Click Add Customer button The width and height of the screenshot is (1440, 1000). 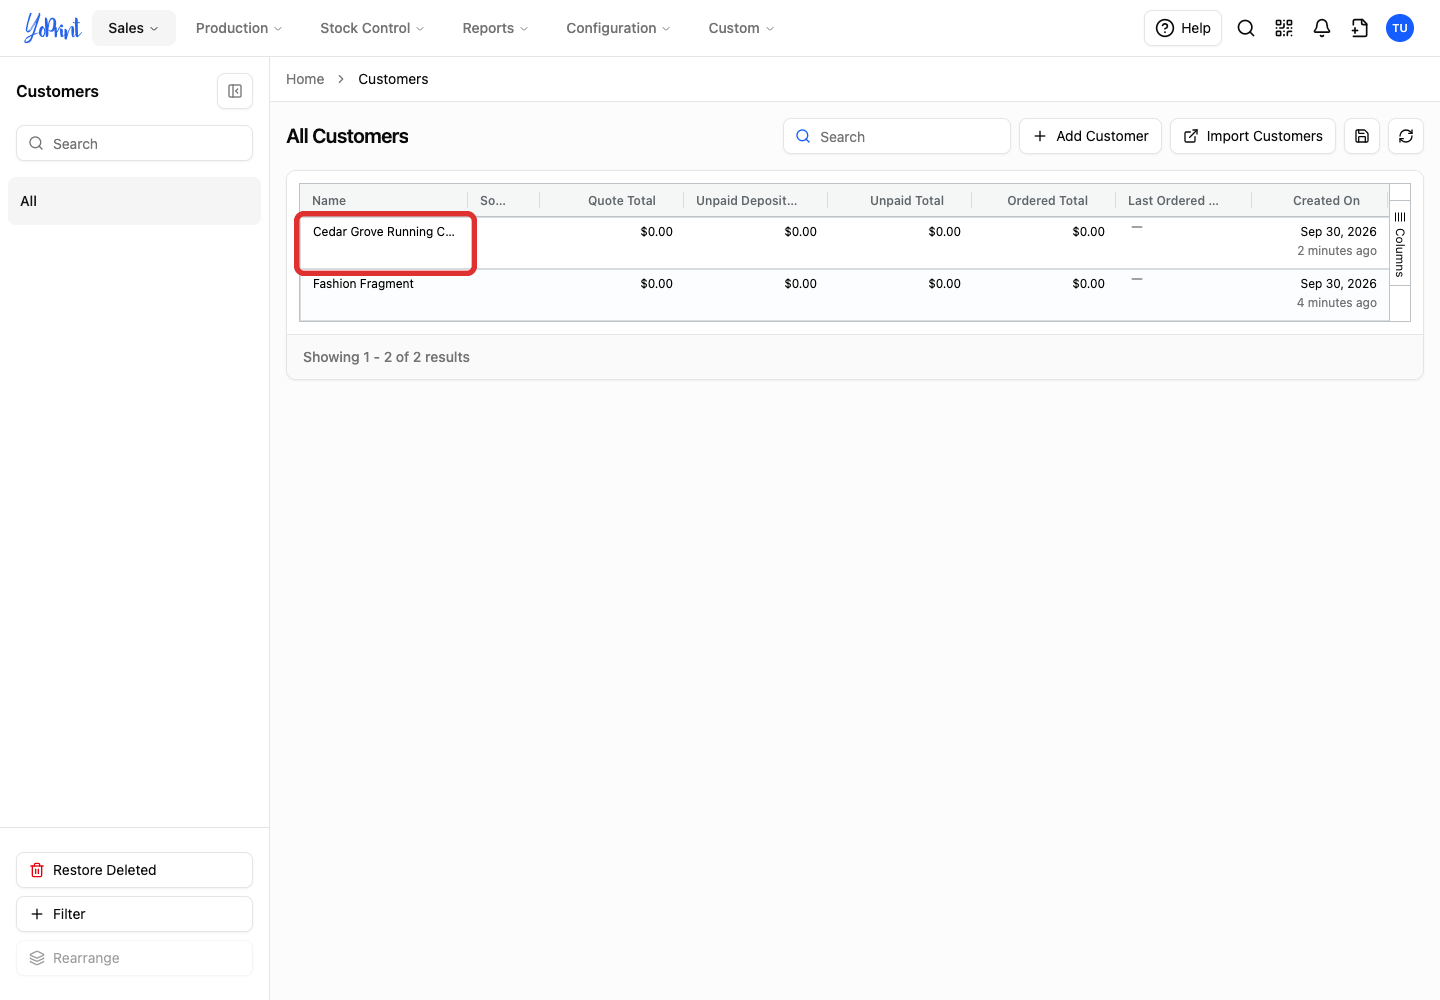1090,136
